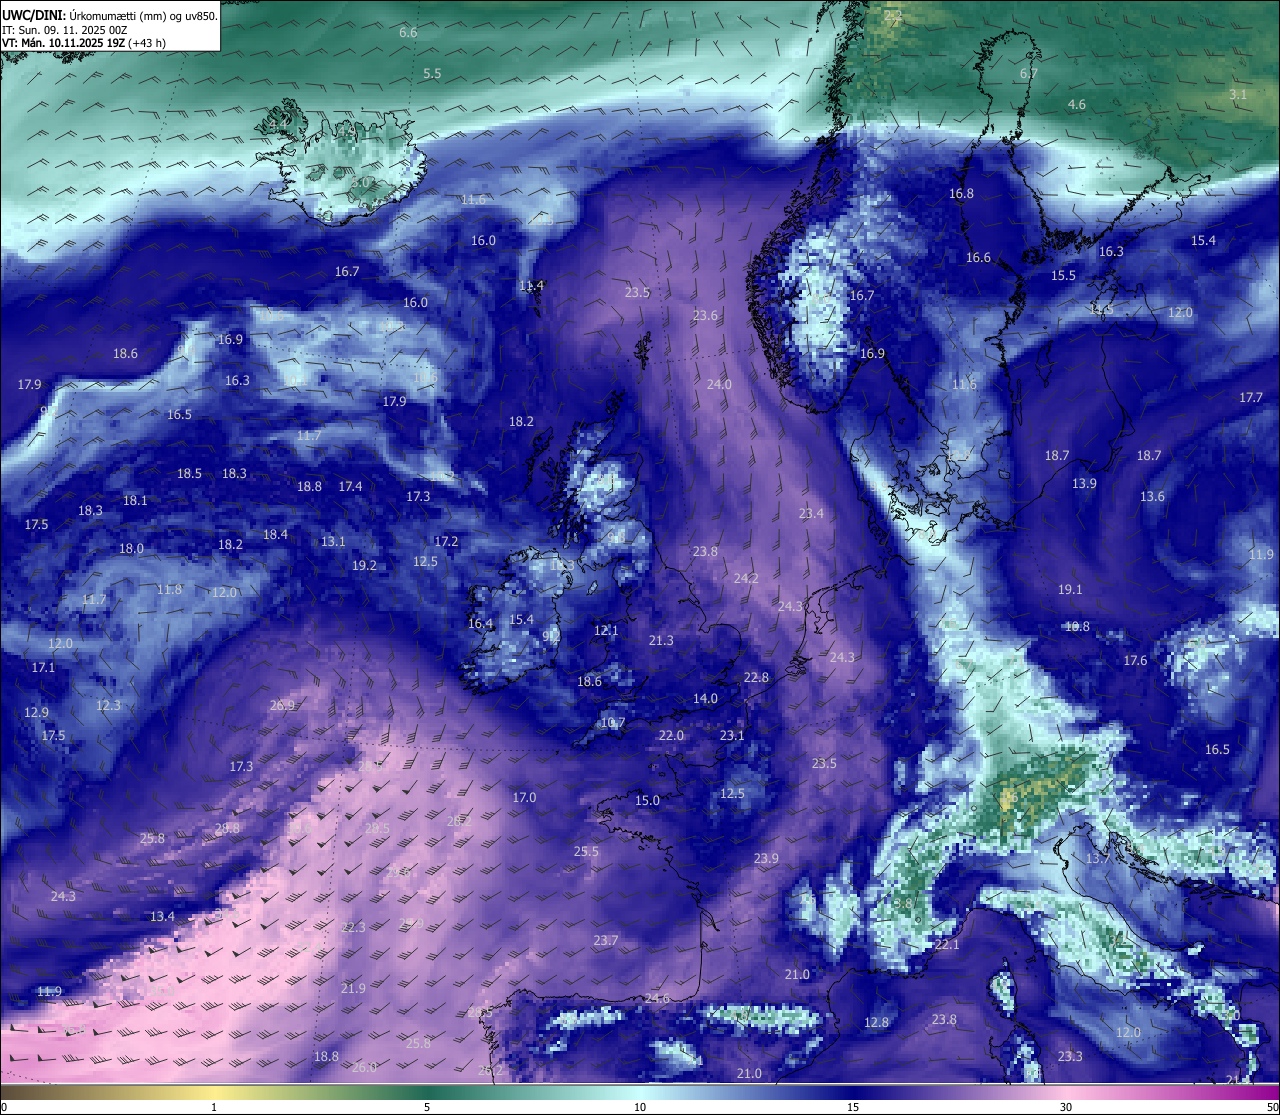Click the map value '17.2'

(x=446, y=542)
